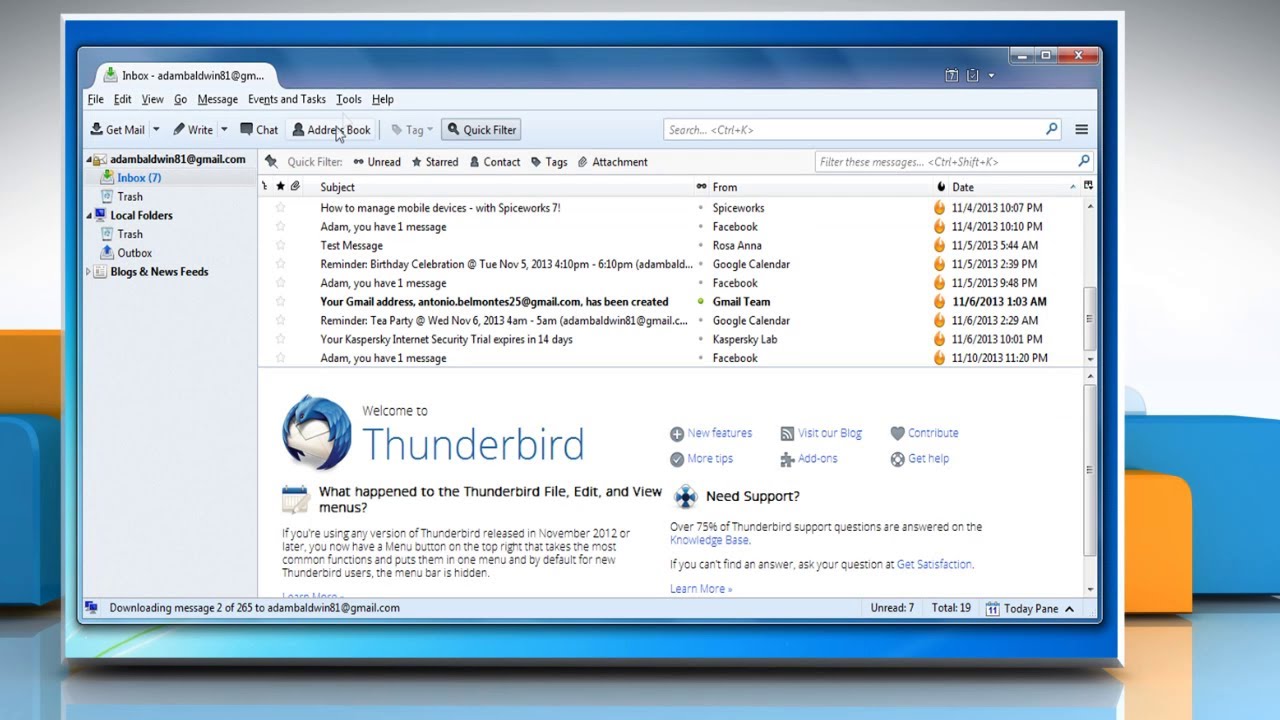The width and height of the screenshot is (1280, 720).
Task: Toggle the Today Pane button
Action: (x=1030, y=608)
